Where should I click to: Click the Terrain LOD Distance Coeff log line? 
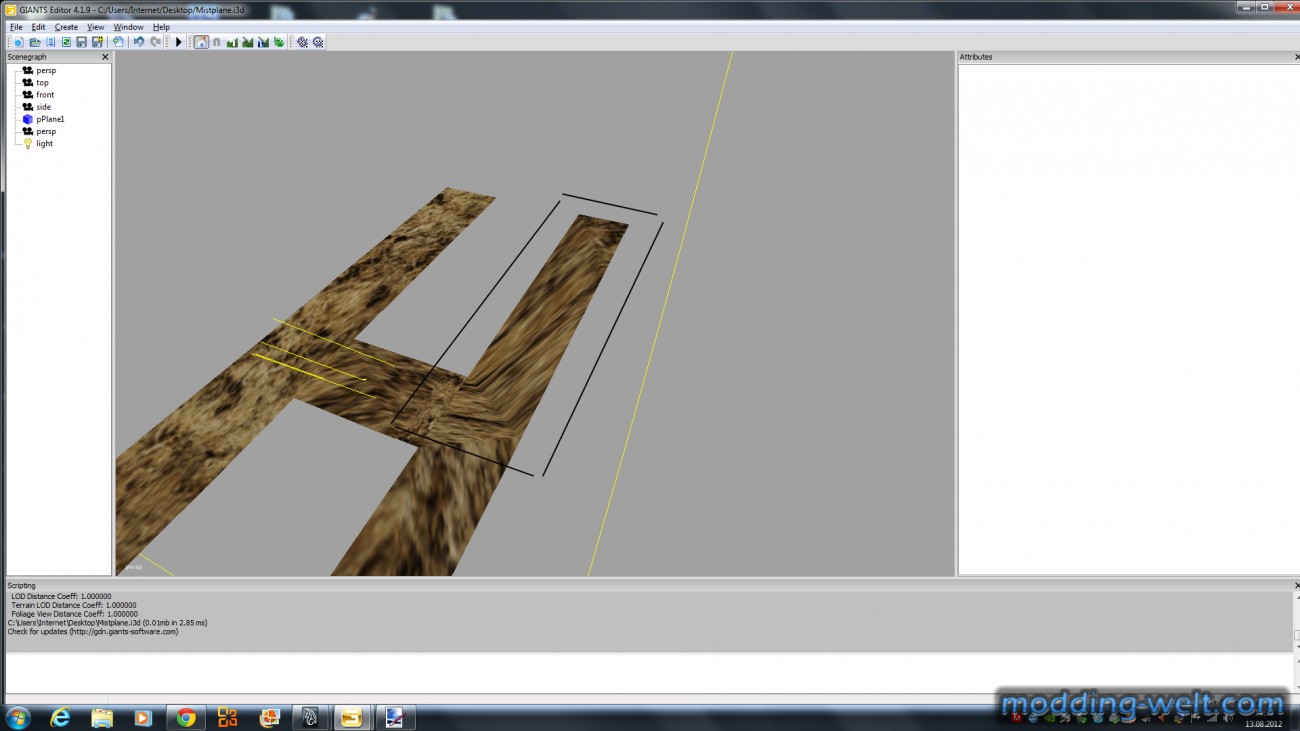pyautogui.click(x=74, y=605)
